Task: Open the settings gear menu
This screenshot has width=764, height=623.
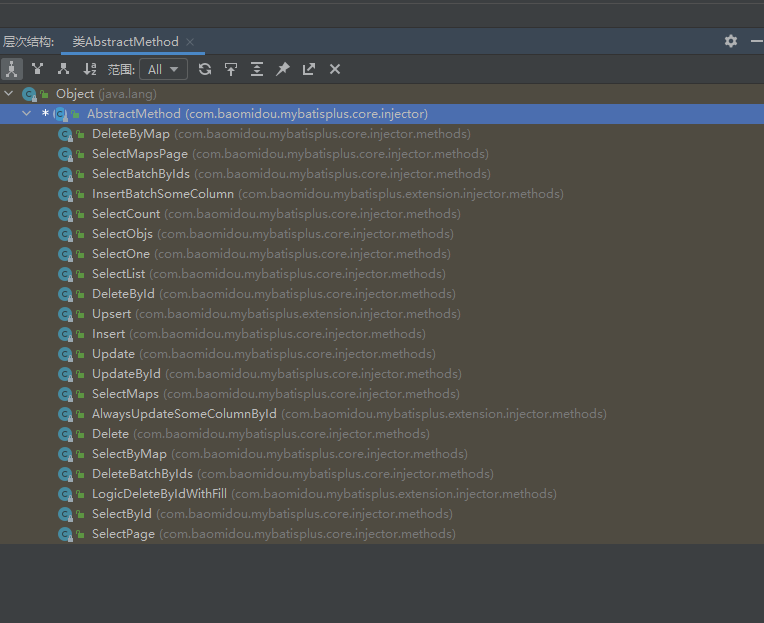Action: pos(731,41)
